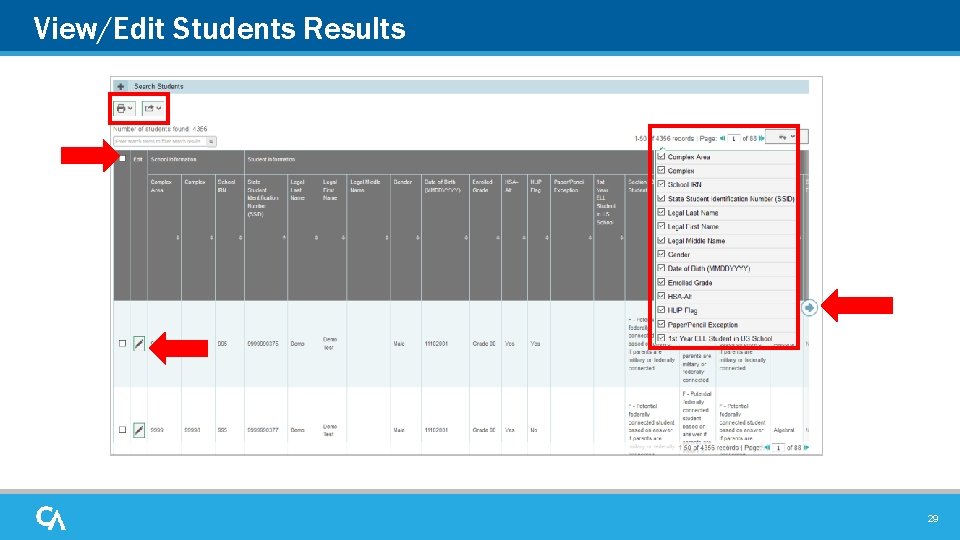Uncheck Legal Middle Name column option
This screenshot has width=960, height=540.
point(661,241)
